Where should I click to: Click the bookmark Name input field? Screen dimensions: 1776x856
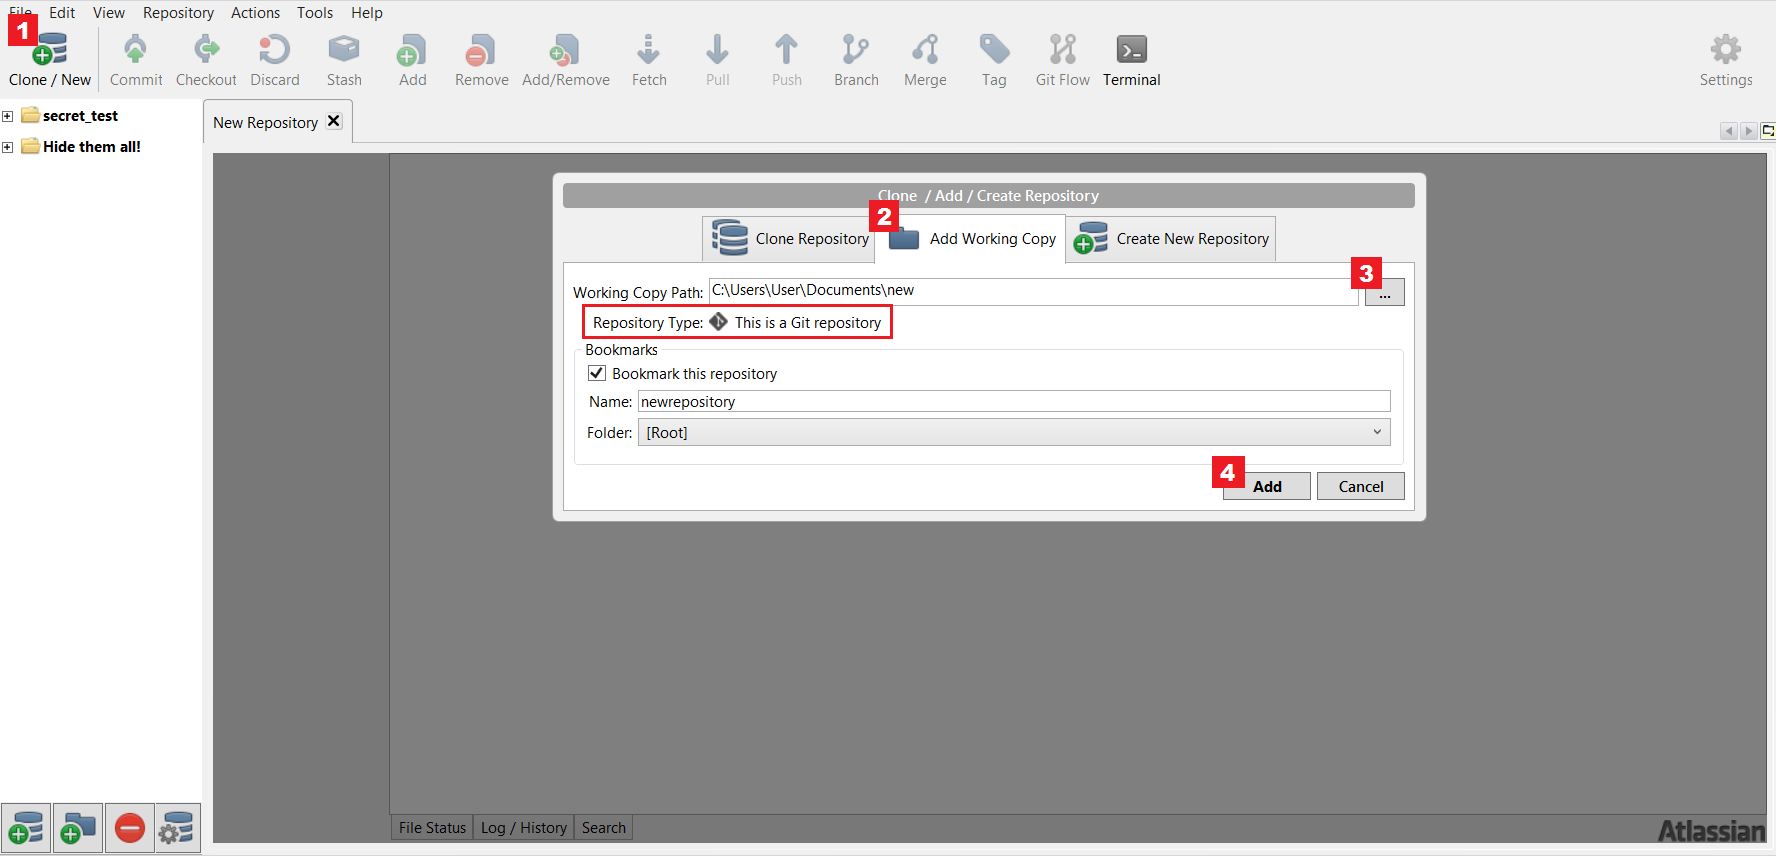[x=1014, y=401]
